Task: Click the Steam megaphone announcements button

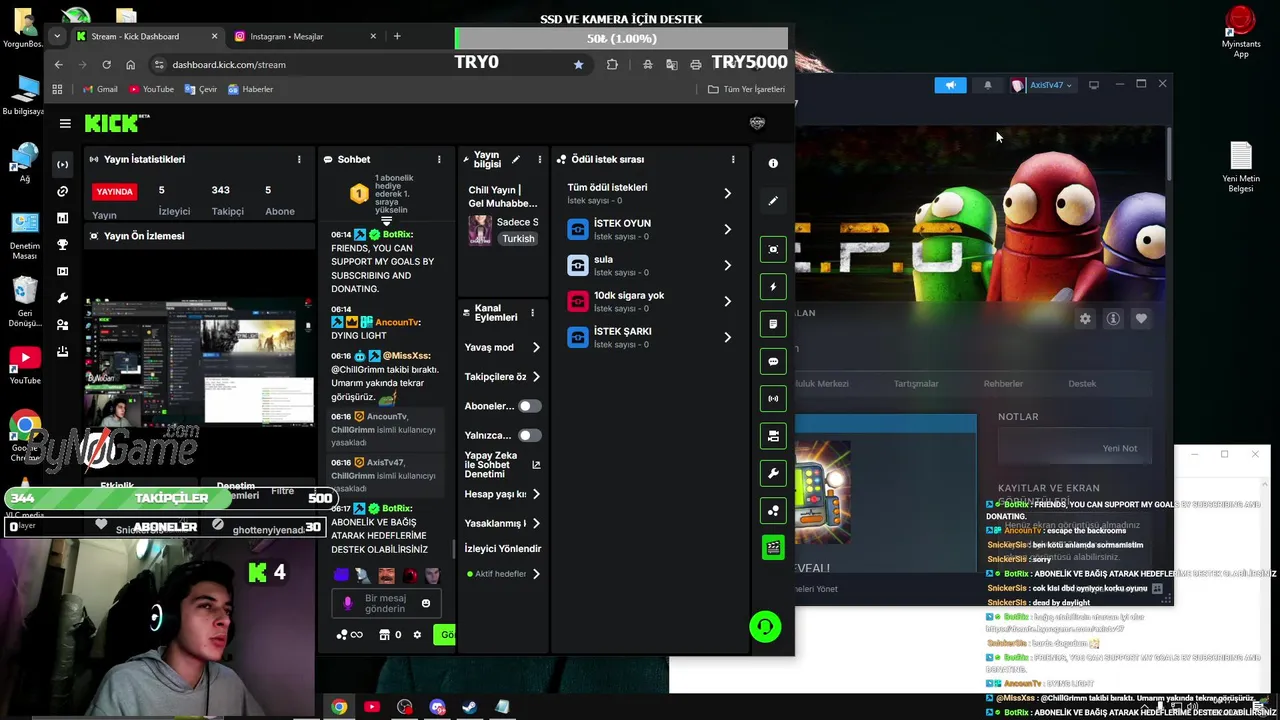Action: (x=951, y=85)
